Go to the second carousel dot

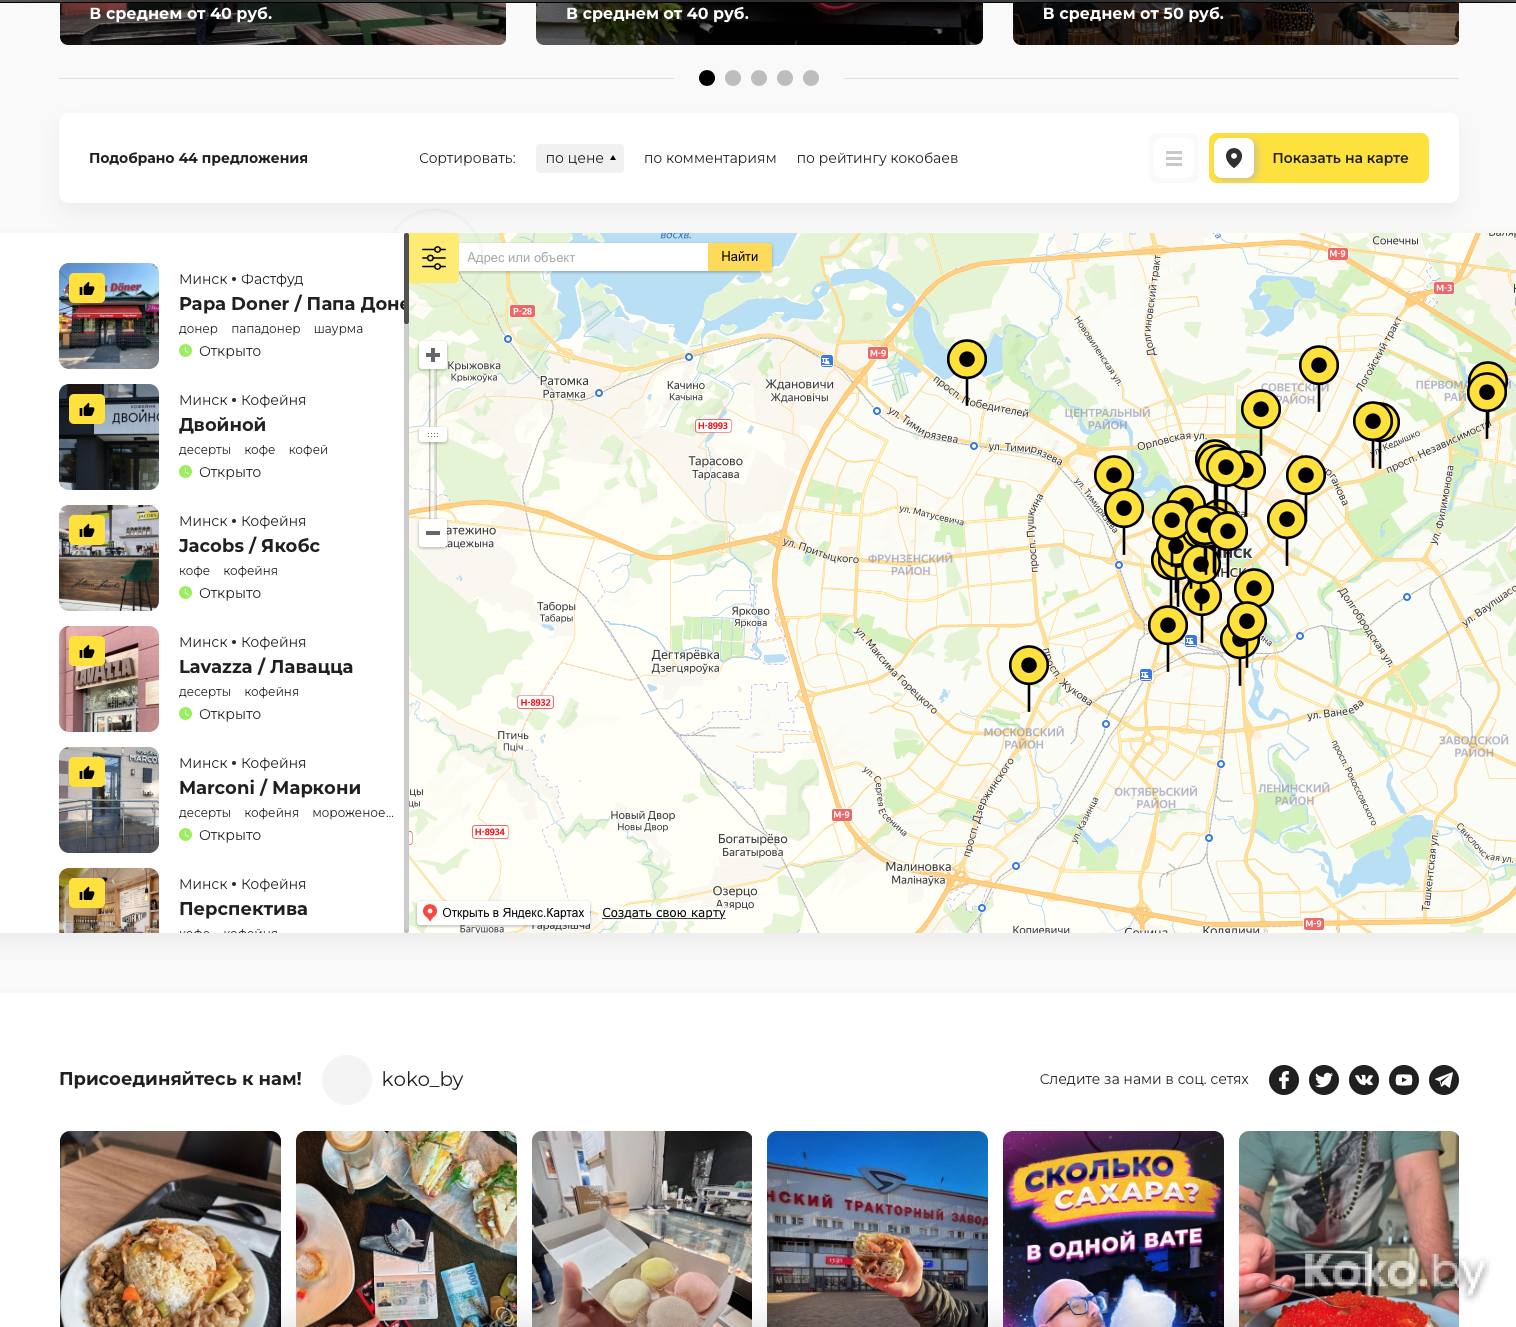pyautogui.click(x=733, y=78)
